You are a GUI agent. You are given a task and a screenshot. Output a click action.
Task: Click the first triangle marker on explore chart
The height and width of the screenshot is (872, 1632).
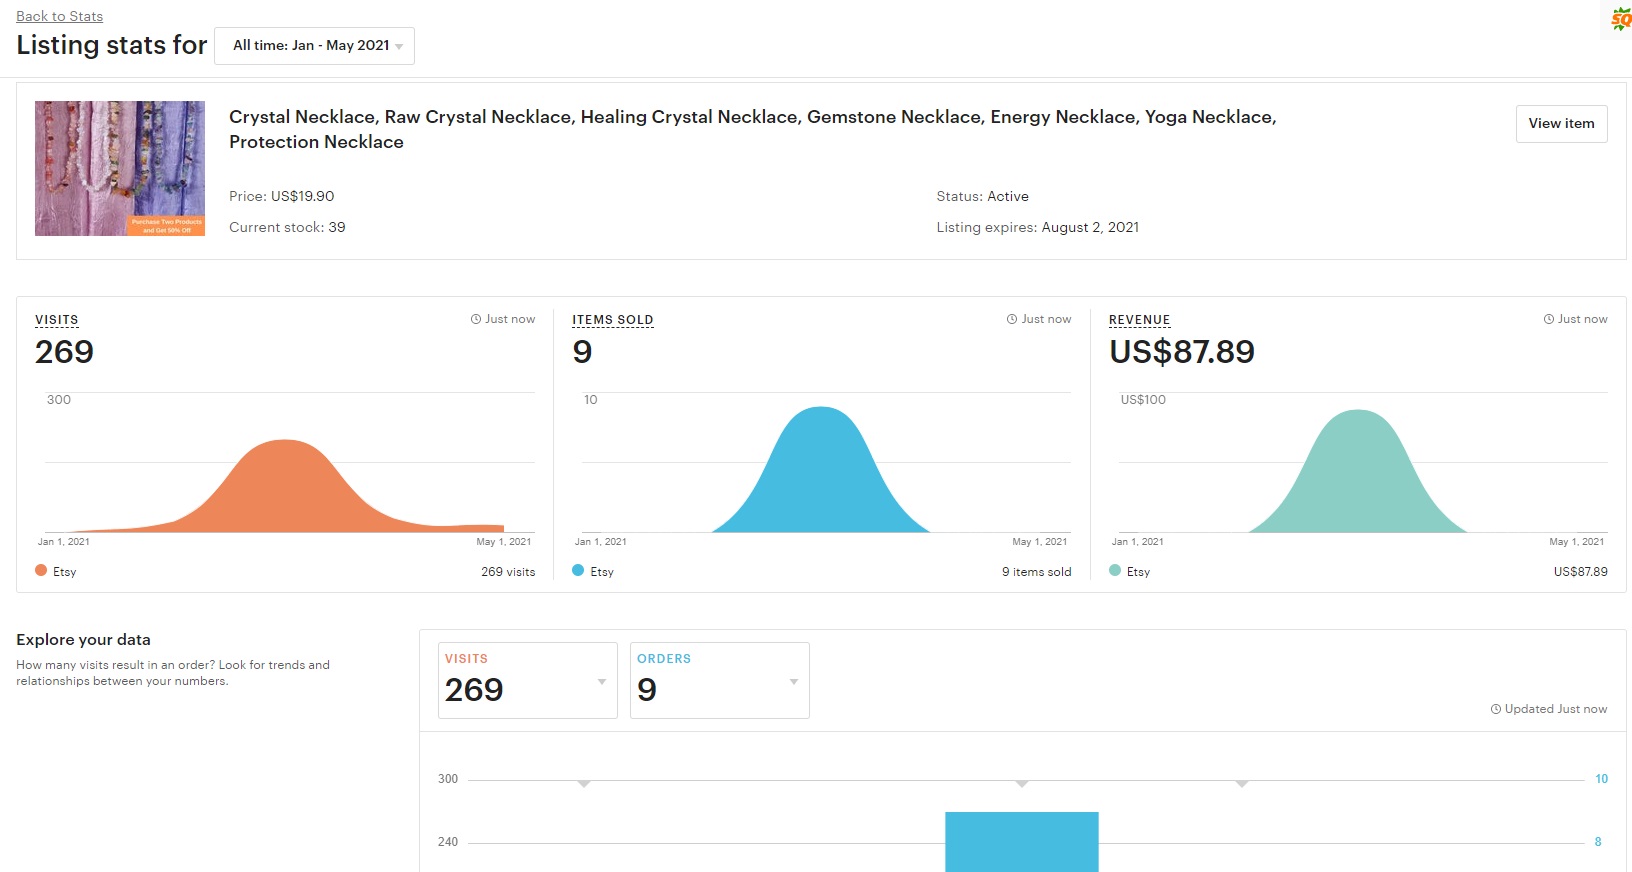(584, 784)
